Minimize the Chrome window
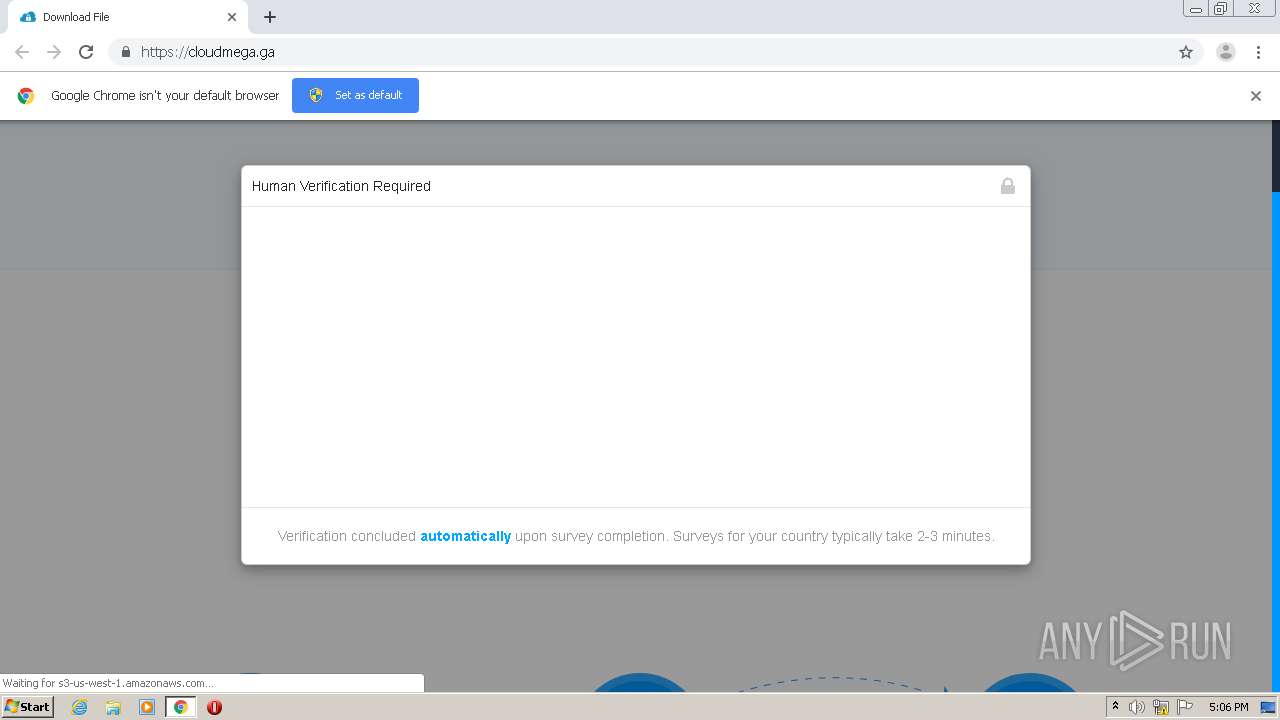 point(1196,9)
